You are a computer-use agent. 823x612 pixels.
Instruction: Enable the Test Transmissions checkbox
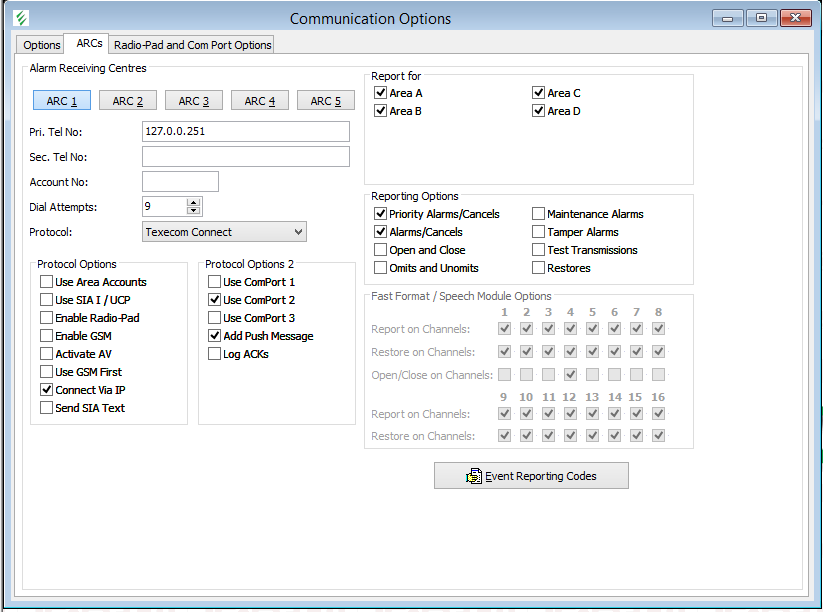[x=539, y=250]
